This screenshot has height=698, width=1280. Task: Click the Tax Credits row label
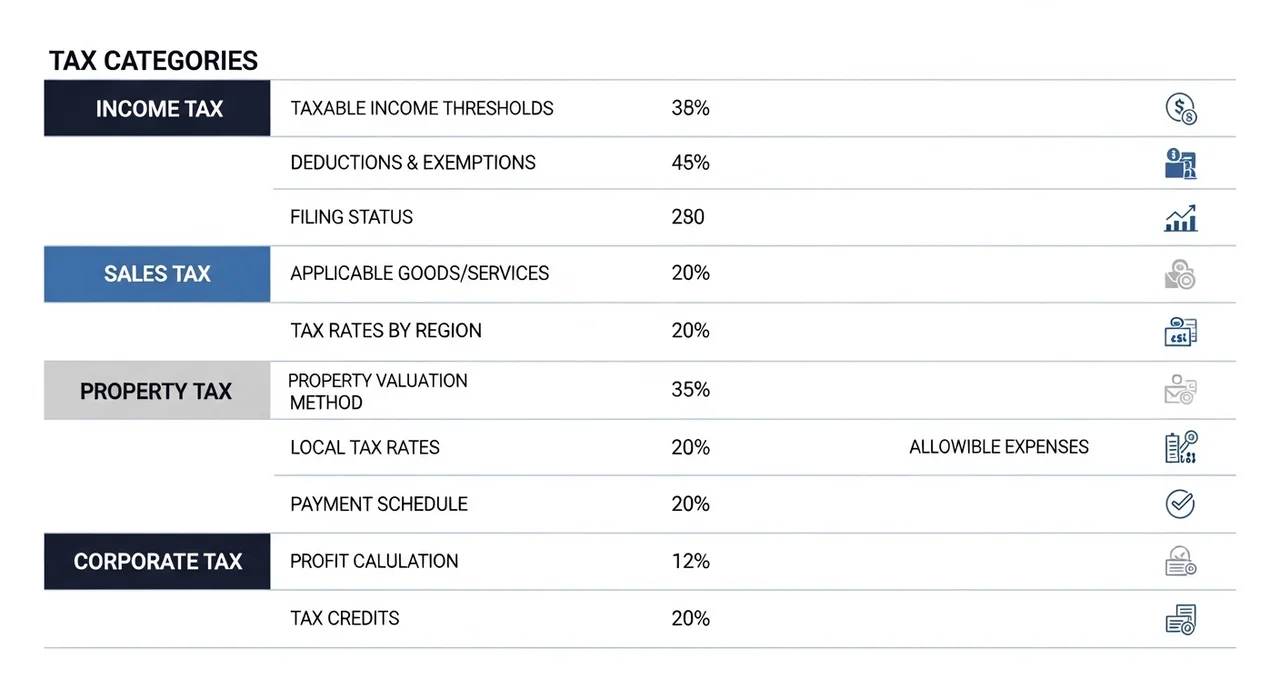tap(345, 618)
